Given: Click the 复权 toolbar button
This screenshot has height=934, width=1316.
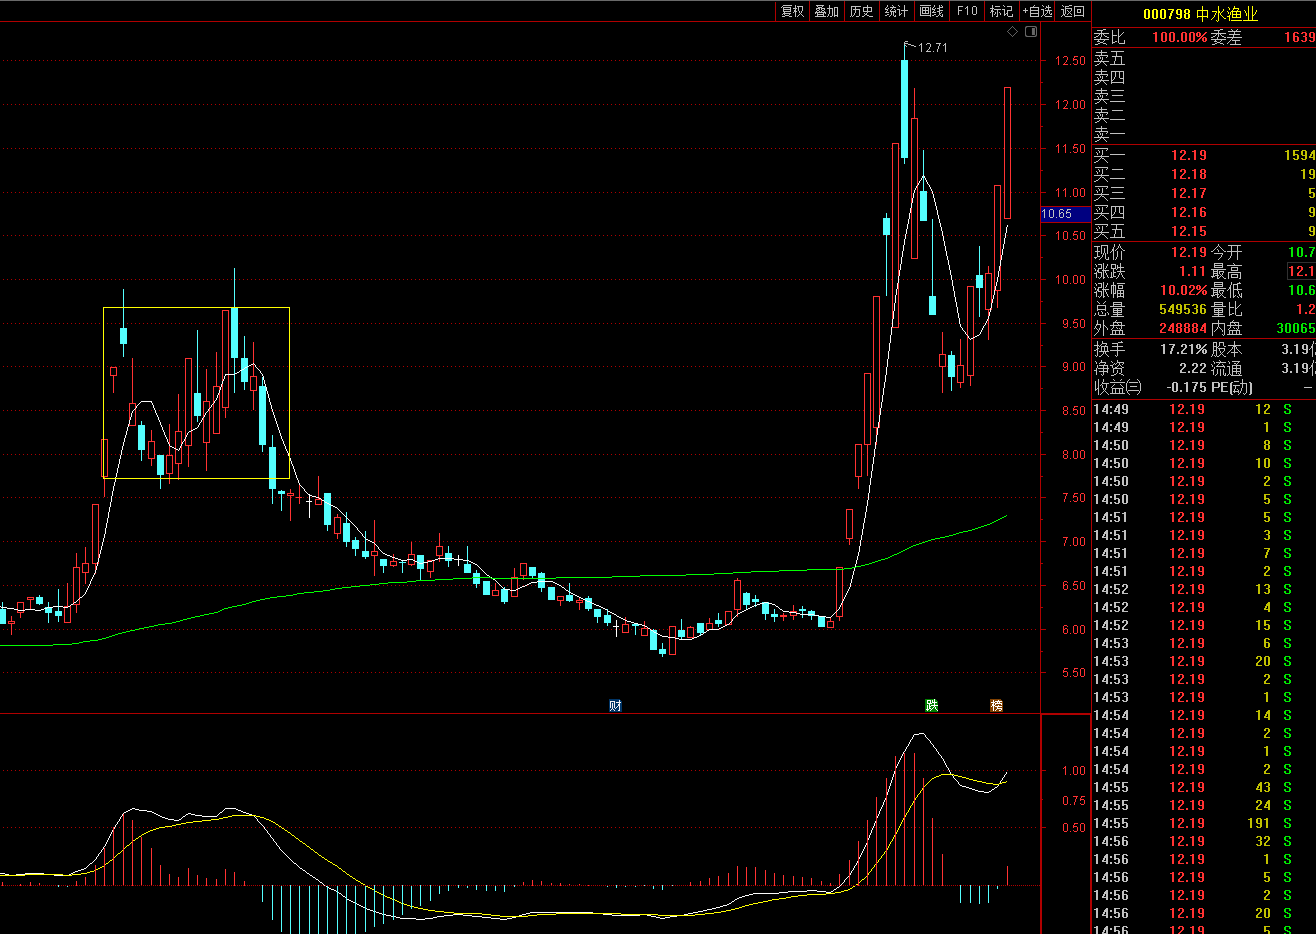Looking at the screenshot, I should [x=793, y=11].
